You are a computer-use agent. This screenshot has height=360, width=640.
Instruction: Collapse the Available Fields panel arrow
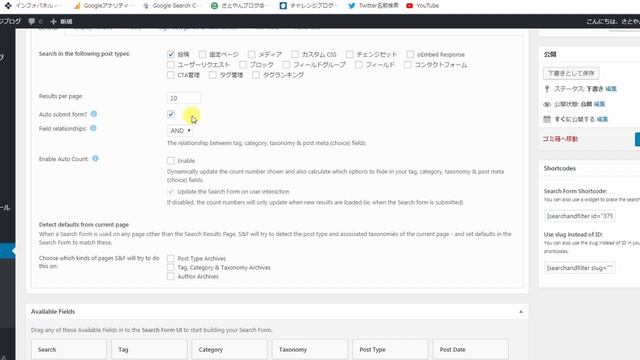521,312
